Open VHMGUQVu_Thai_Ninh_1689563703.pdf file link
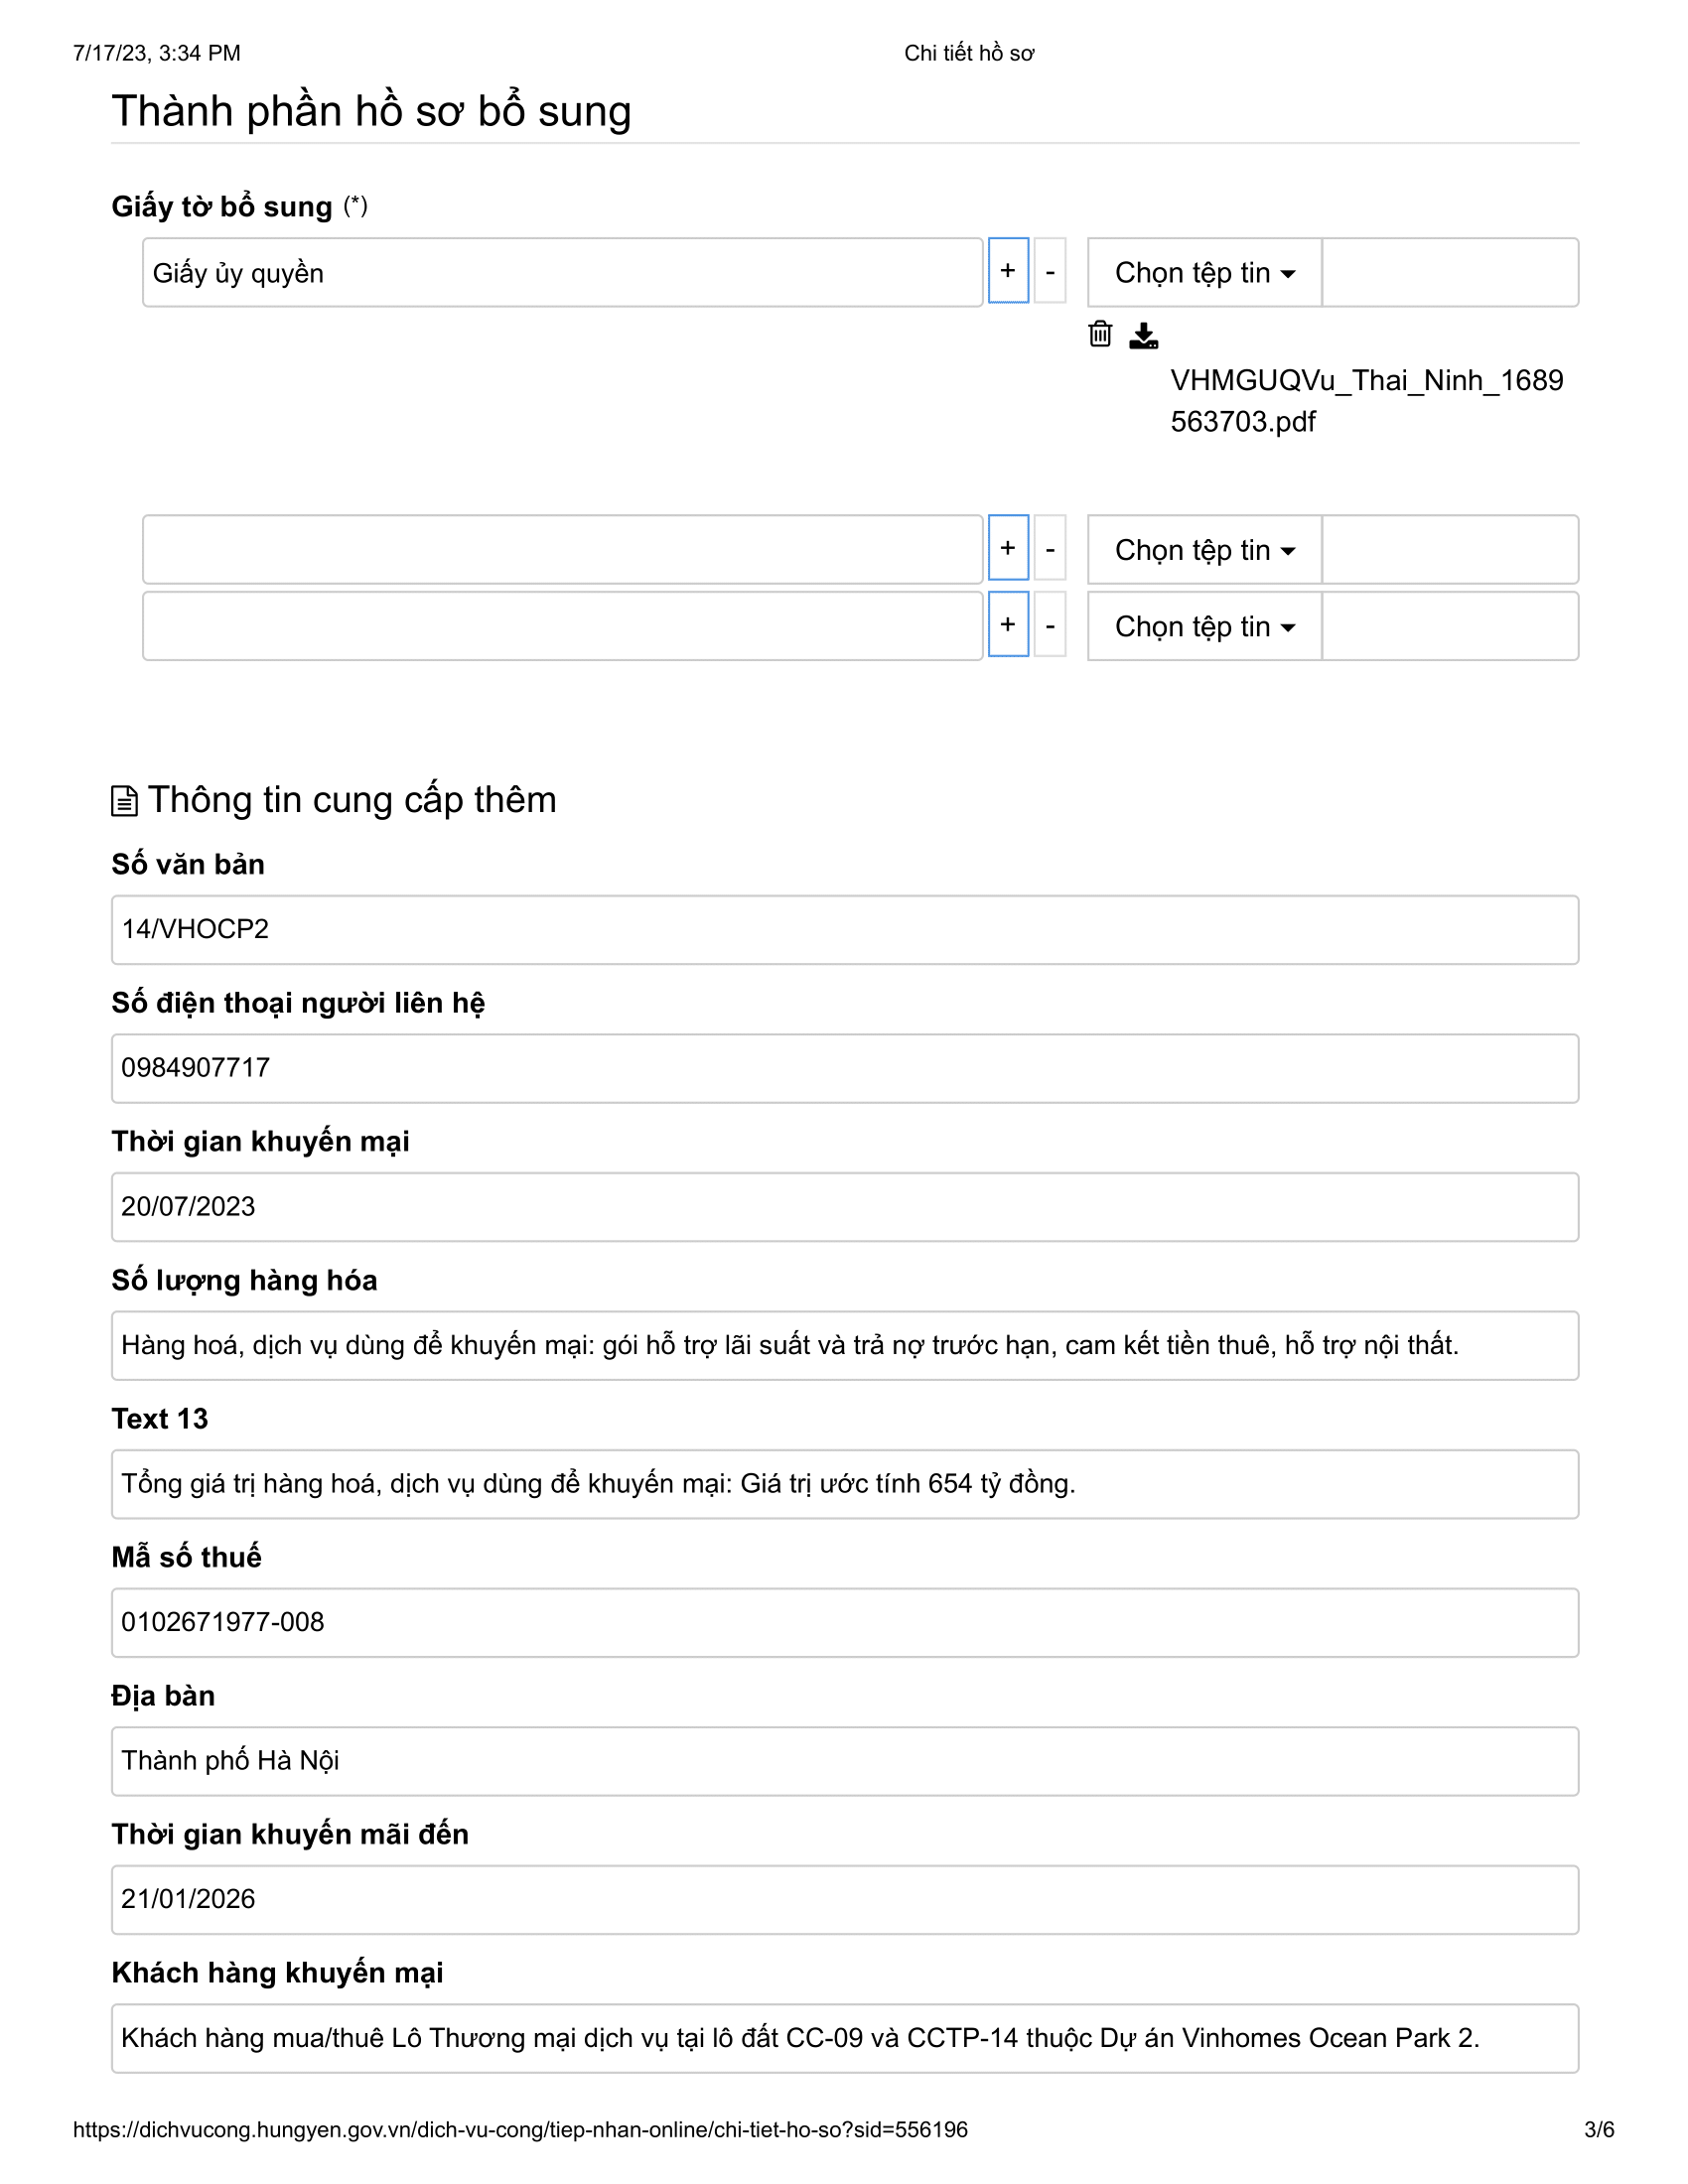The width and height of the screenshot is (1688, 2184). pyautogui.click(x=1366, y=400)
